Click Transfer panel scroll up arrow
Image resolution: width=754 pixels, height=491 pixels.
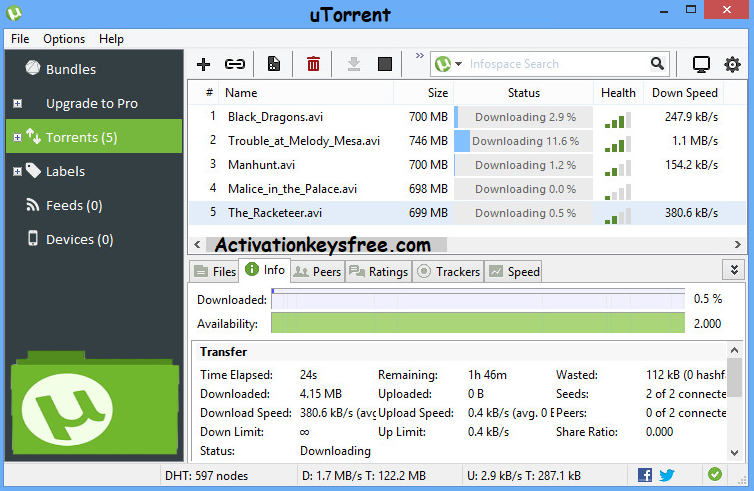tap(734, 350)
